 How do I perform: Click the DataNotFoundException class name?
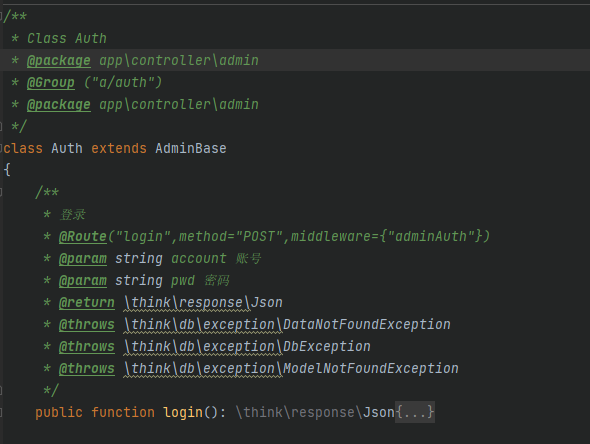tap(366, 324)
